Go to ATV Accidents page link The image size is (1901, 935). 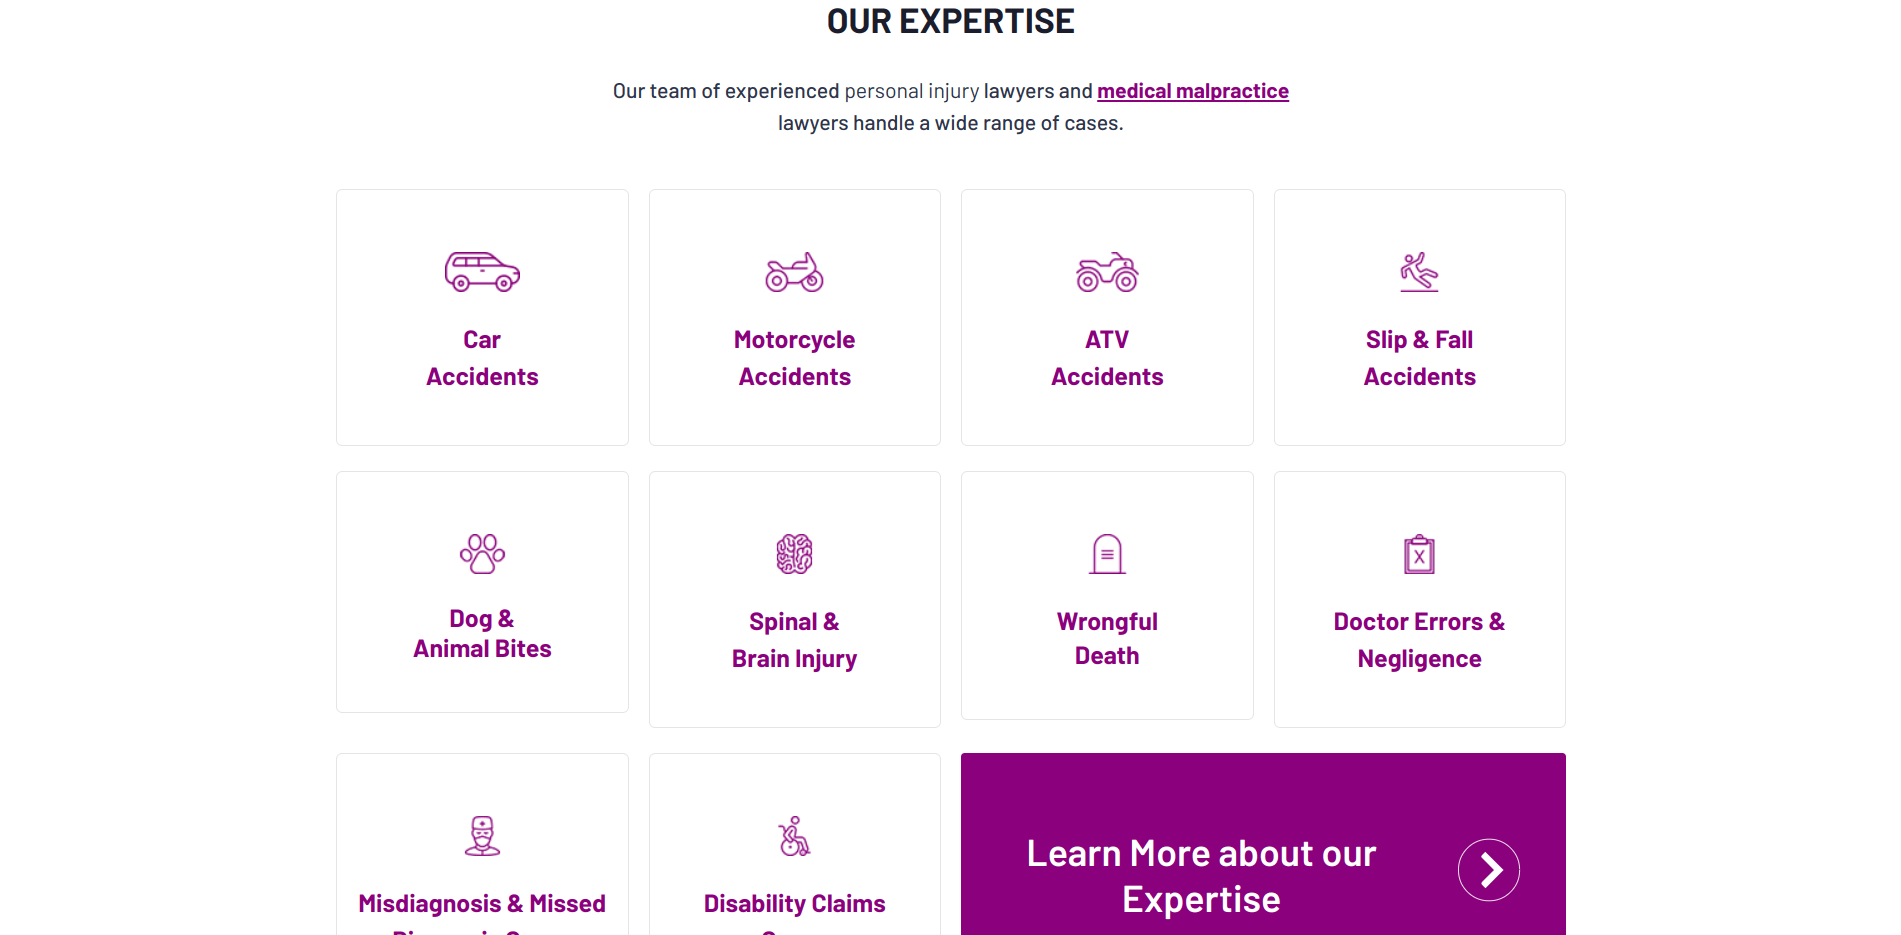point(1107,358)
